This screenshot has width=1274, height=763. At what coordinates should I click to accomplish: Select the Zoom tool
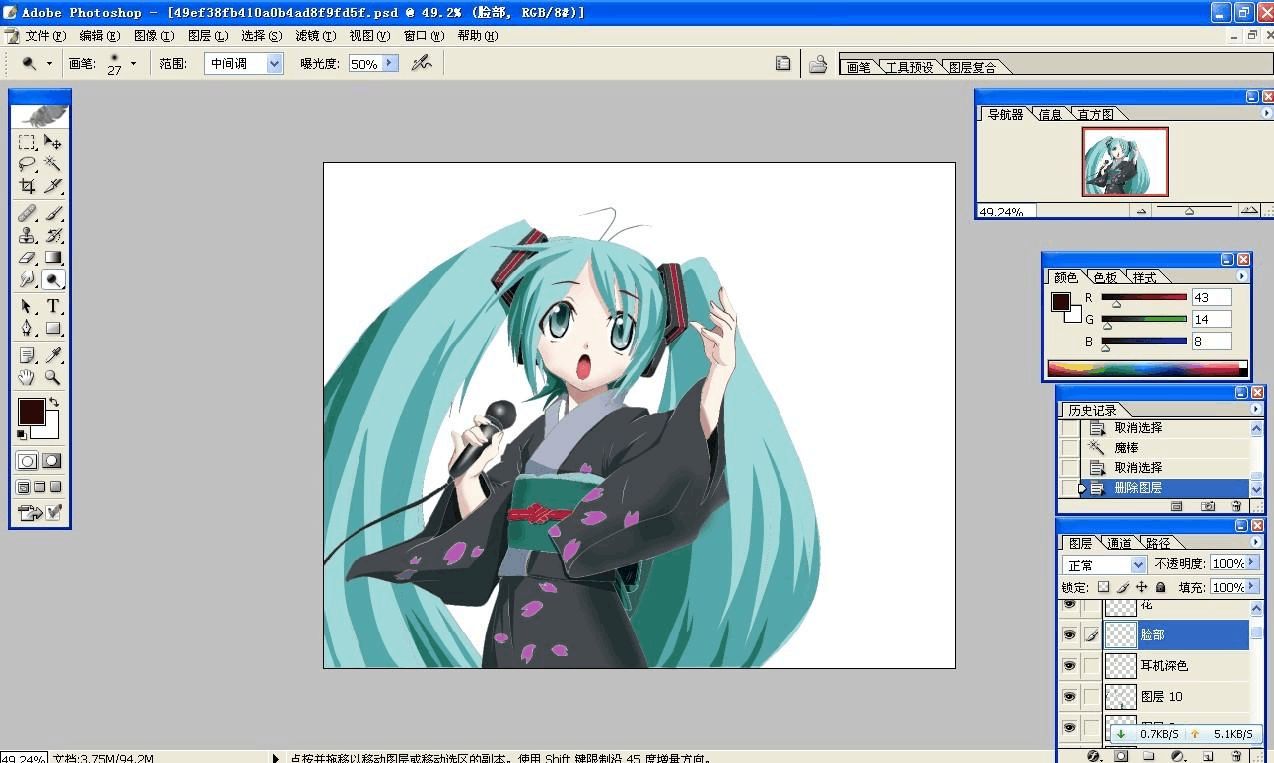(x=53, y=377)
